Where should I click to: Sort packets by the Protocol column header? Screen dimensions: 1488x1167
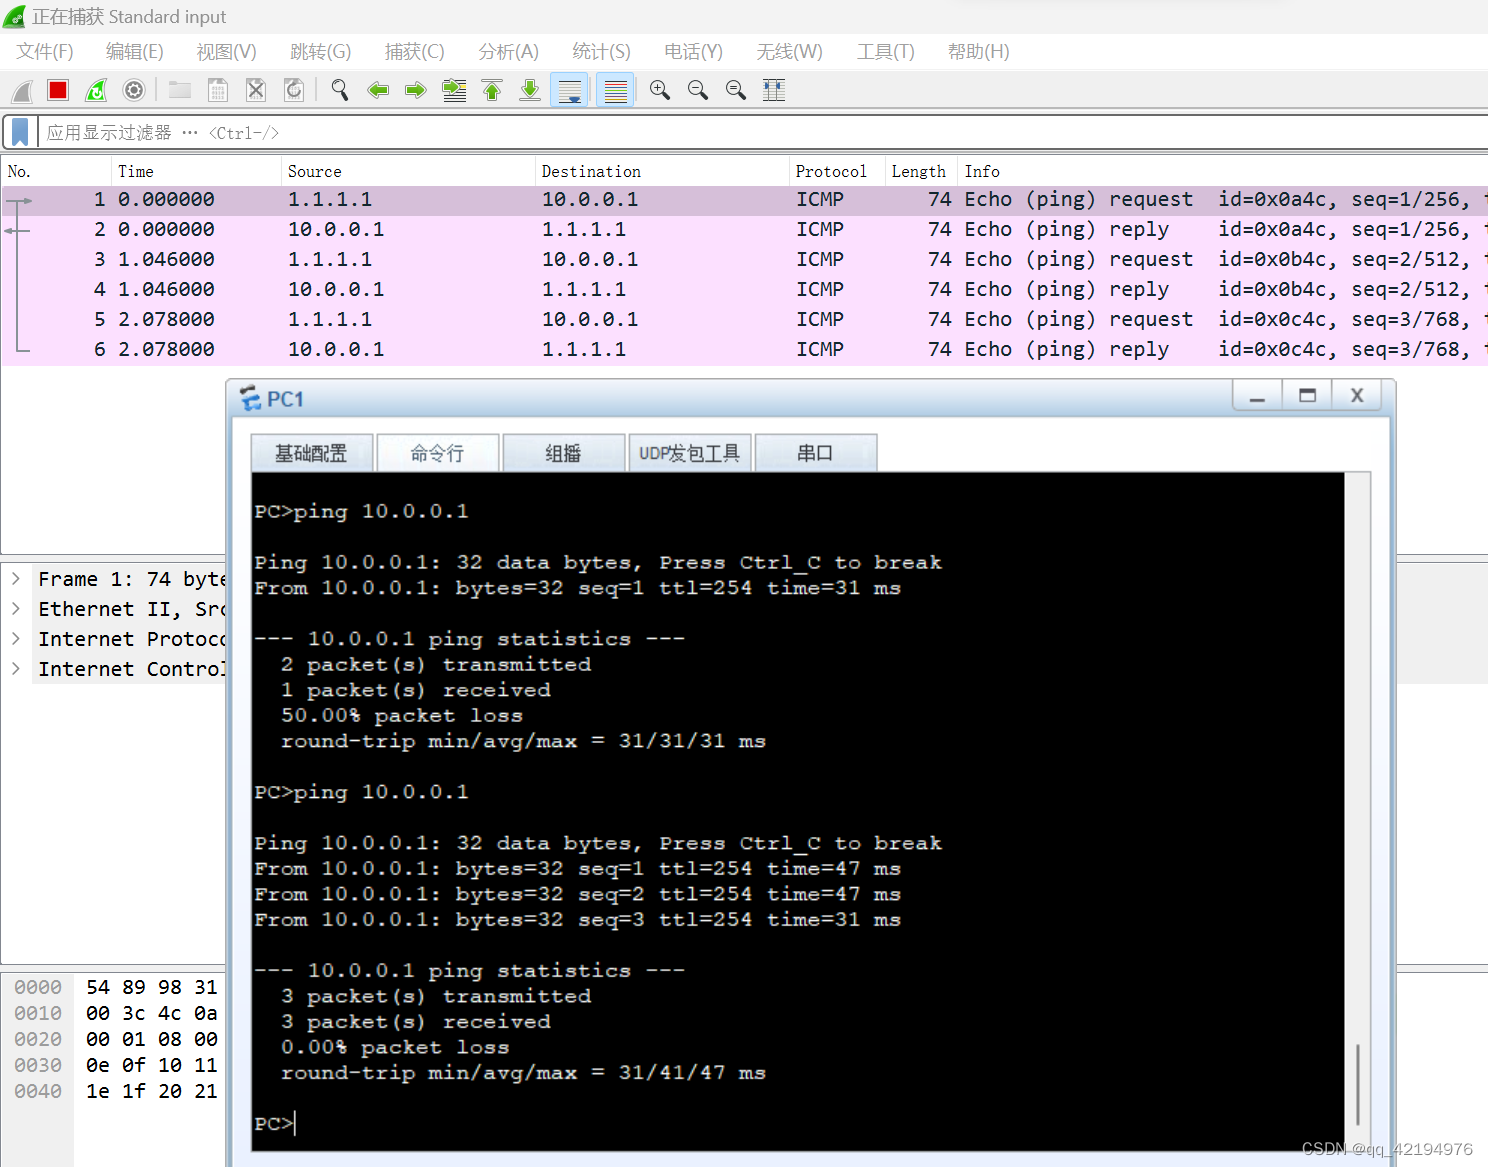point(836,171)
